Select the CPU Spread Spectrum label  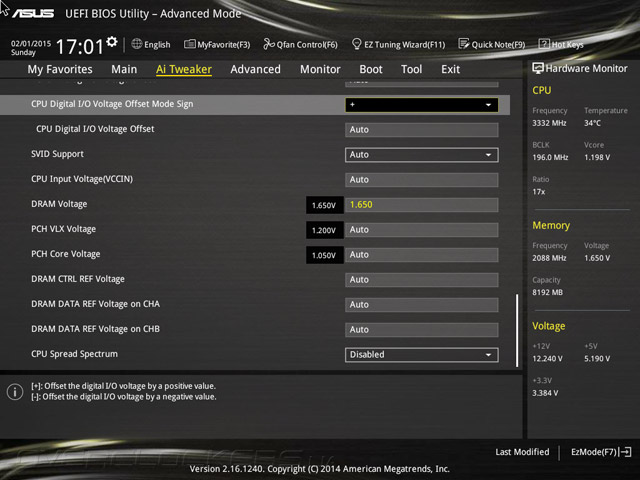click(74, 354)
